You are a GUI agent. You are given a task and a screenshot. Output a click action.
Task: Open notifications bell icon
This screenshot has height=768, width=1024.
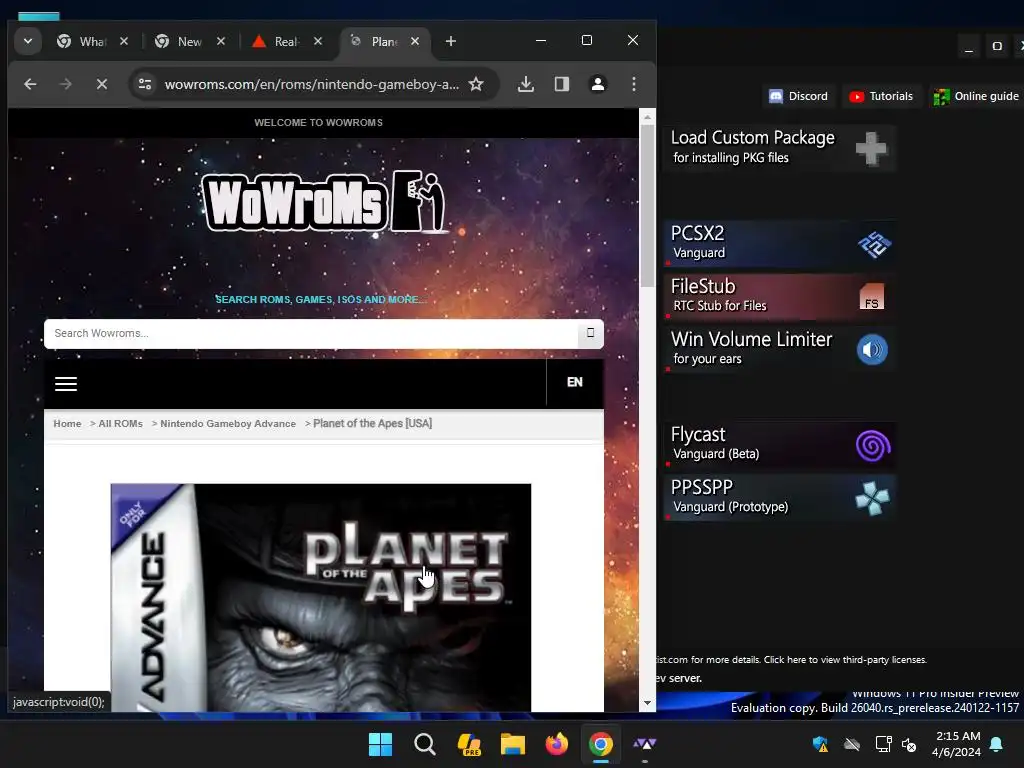pyautogui.click(x=997, y=744)
